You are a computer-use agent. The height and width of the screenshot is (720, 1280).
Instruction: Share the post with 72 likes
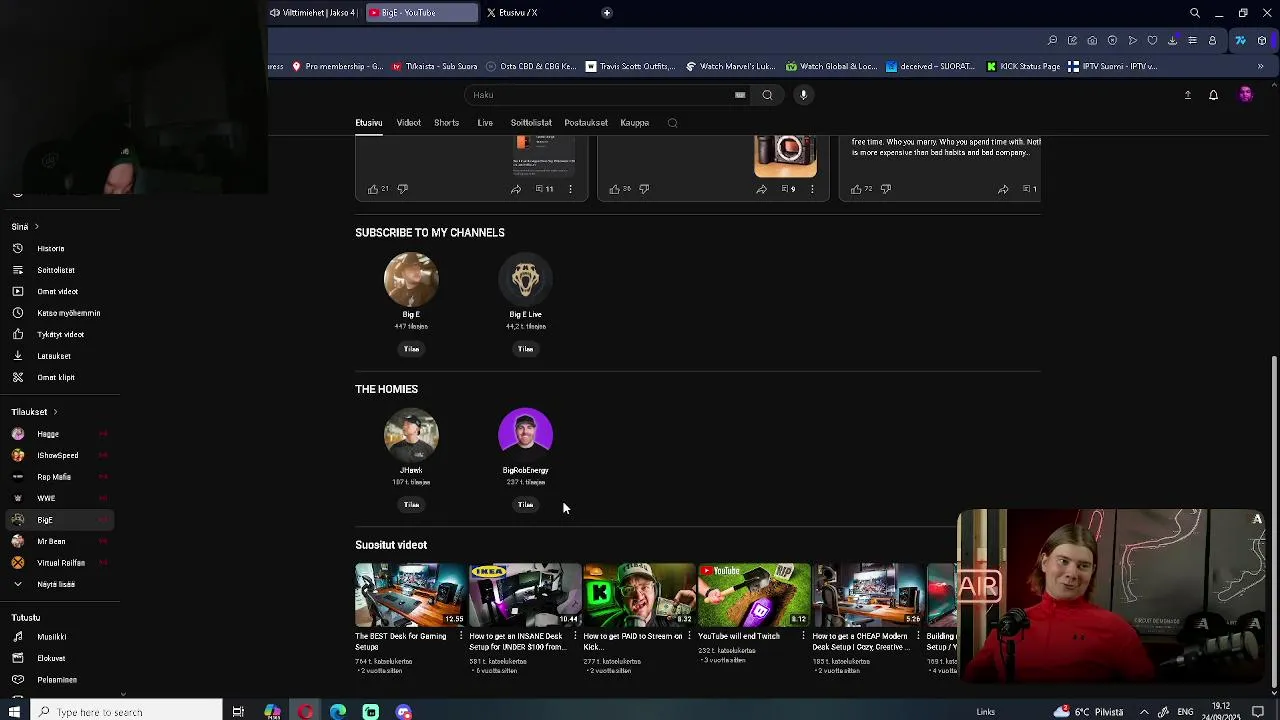point(1003,189)
